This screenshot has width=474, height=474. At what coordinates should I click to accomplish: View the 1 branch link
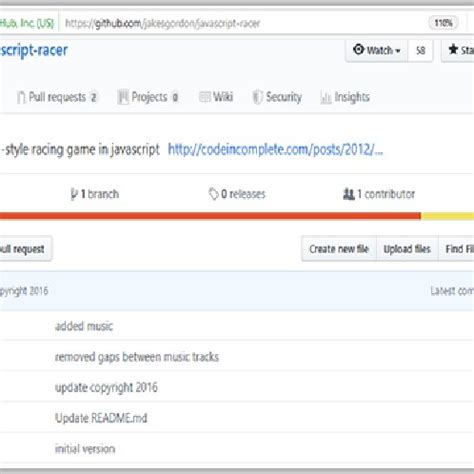click(95, 194)
